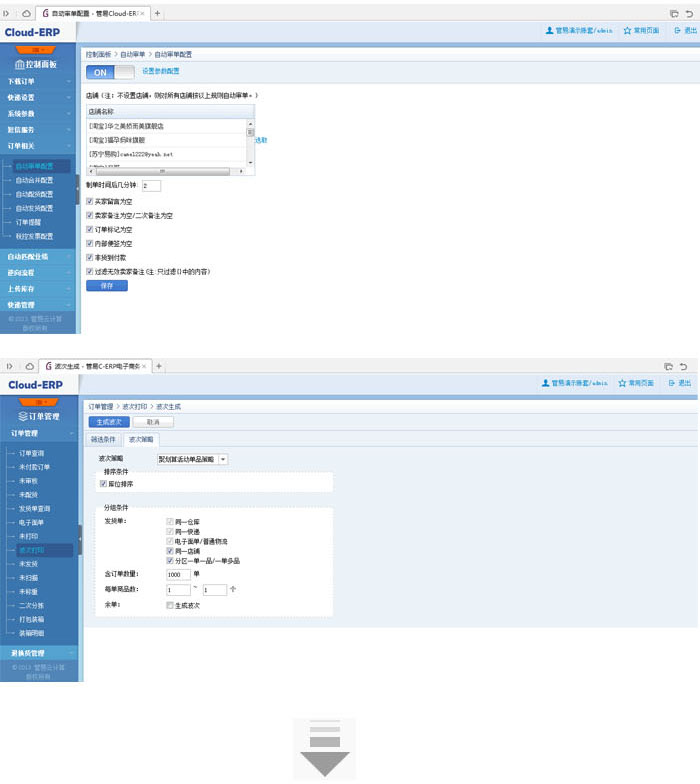Check the 余单 生成波次 checkbox
Image resolution: width=700 pixels, height=784 pixels.
(x=170, y=605)
